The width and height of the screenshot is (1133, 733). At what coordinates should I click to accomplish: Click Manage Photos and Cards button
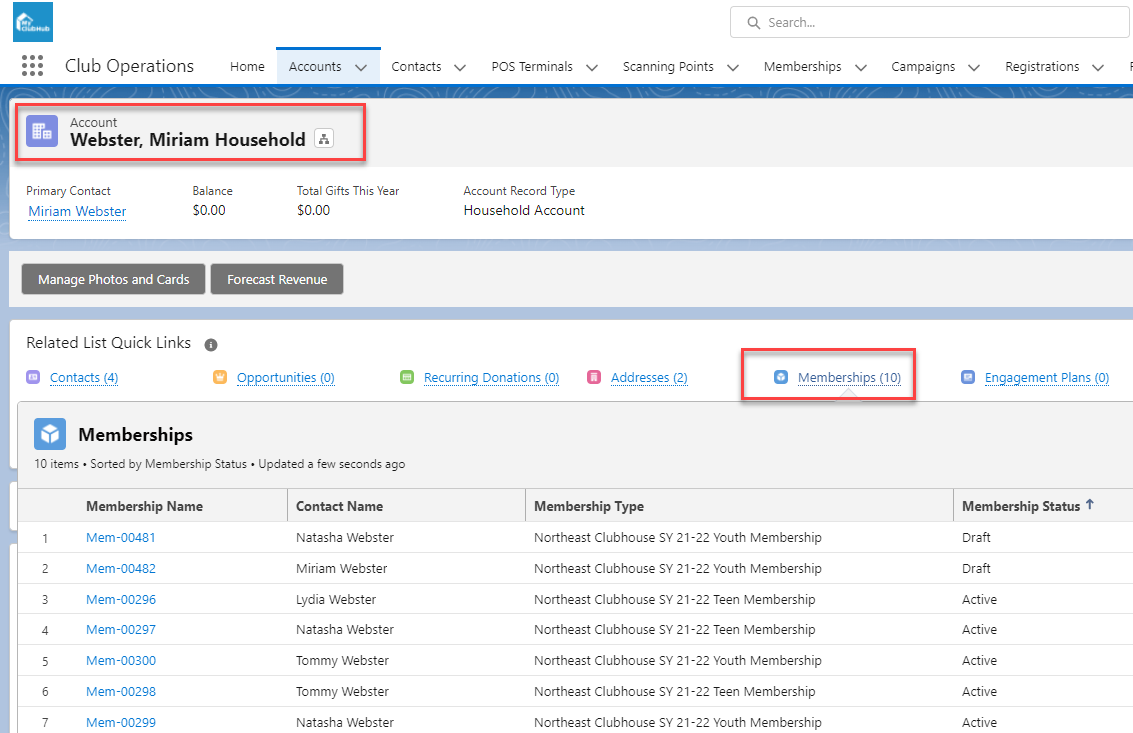pyautogui.click(x=113, y=280)
